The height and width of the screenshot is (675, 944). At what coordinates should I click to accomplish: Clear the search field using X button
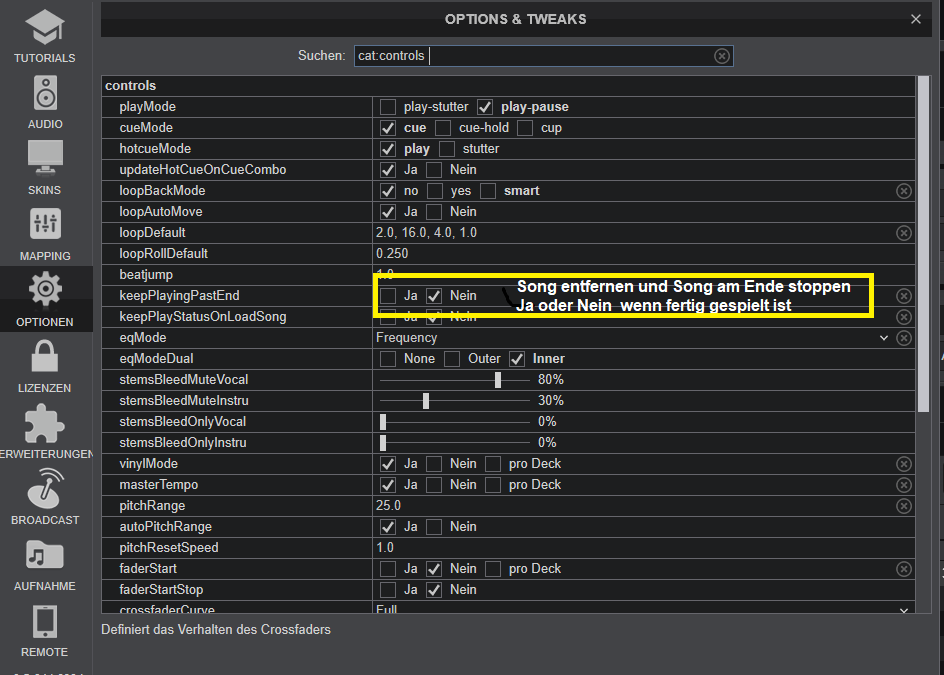(722, 56)
